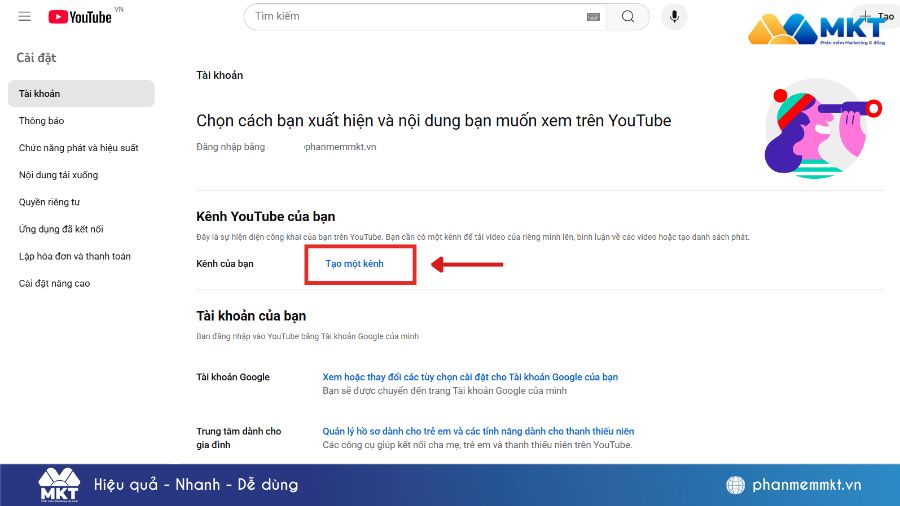The width and height of the screenshot is (900, 506).
Task: Open Thông báo settings
Action: [41, 121]
